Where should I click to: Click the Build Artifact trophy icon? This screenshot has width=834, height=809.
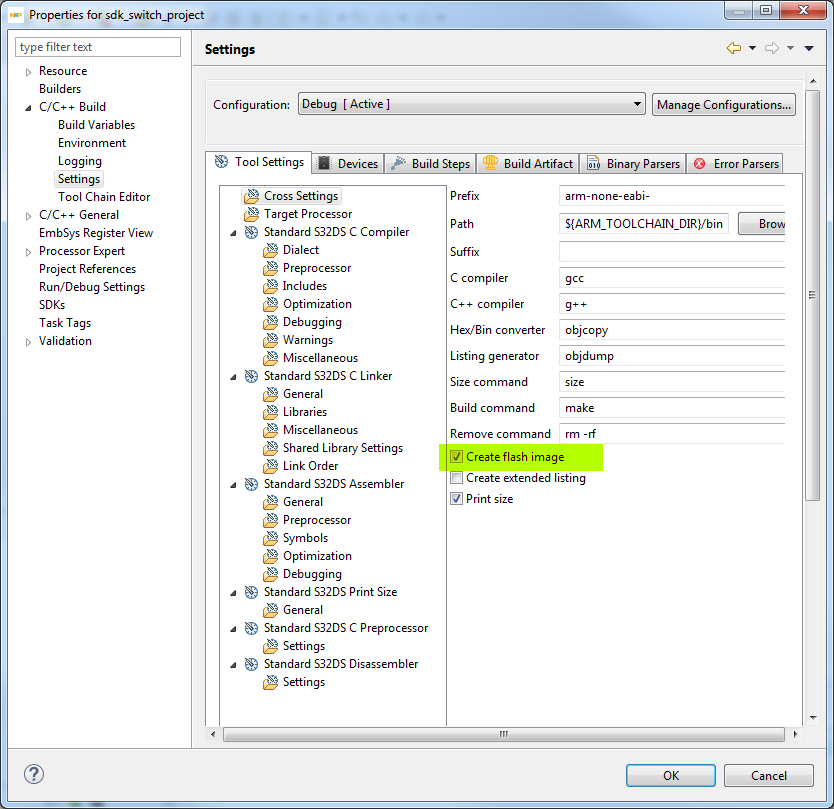[490, 163]
